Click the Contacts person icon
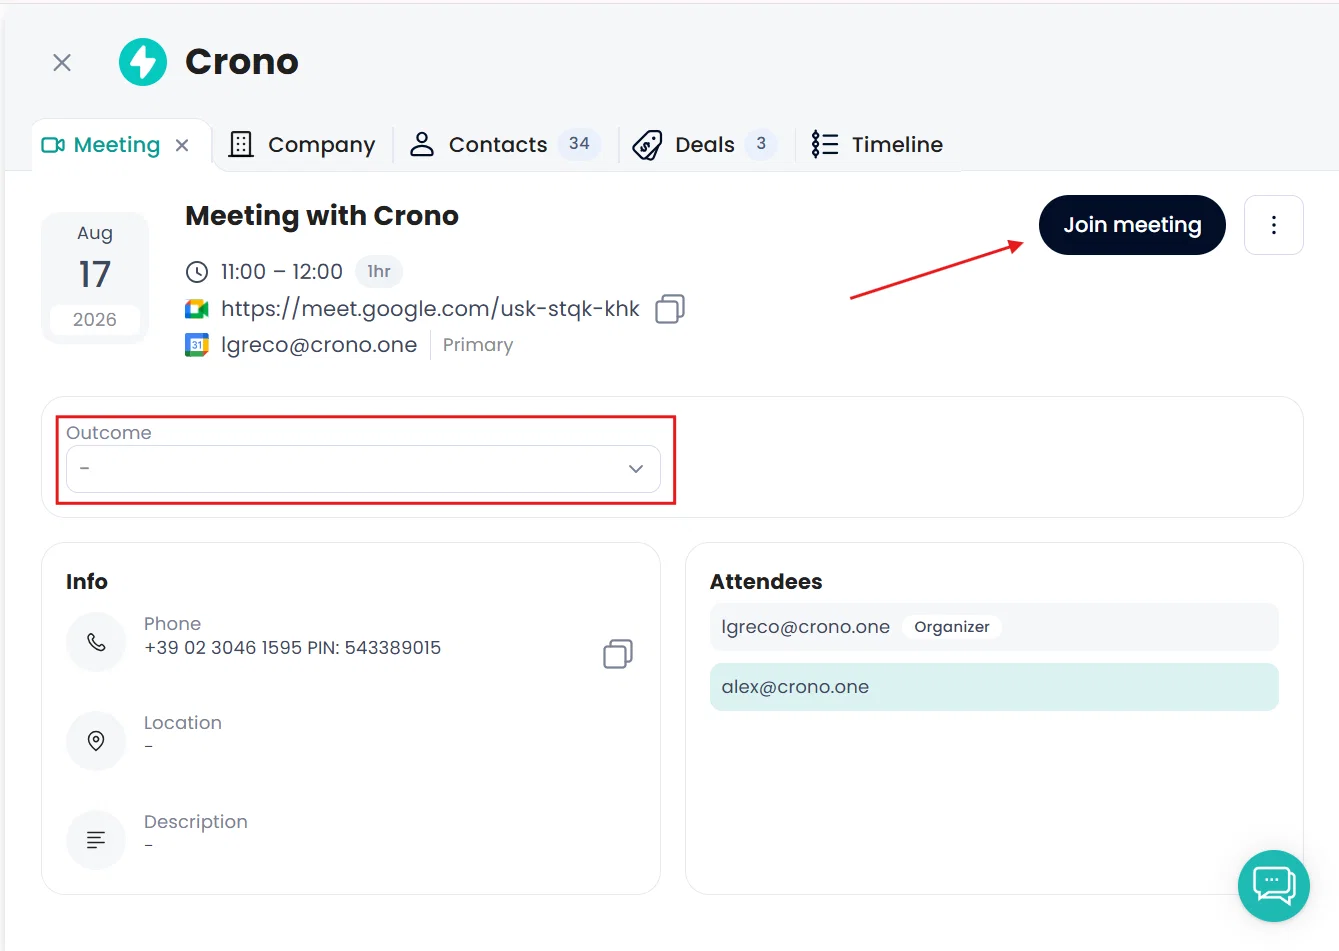 [x=422, y=145]
